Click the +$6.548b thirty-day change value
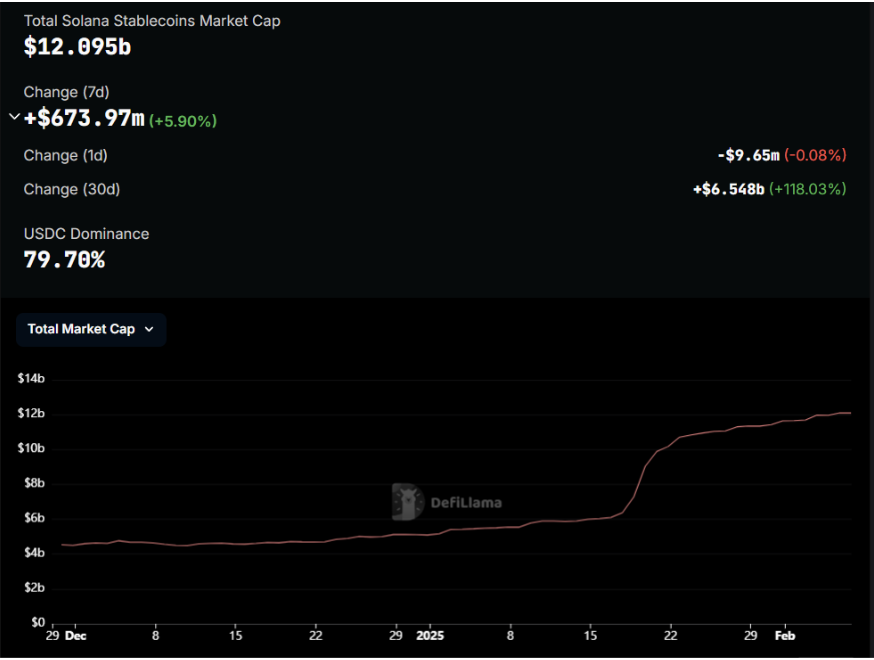The width and height of the screenshot is (874, 660). 729,190
